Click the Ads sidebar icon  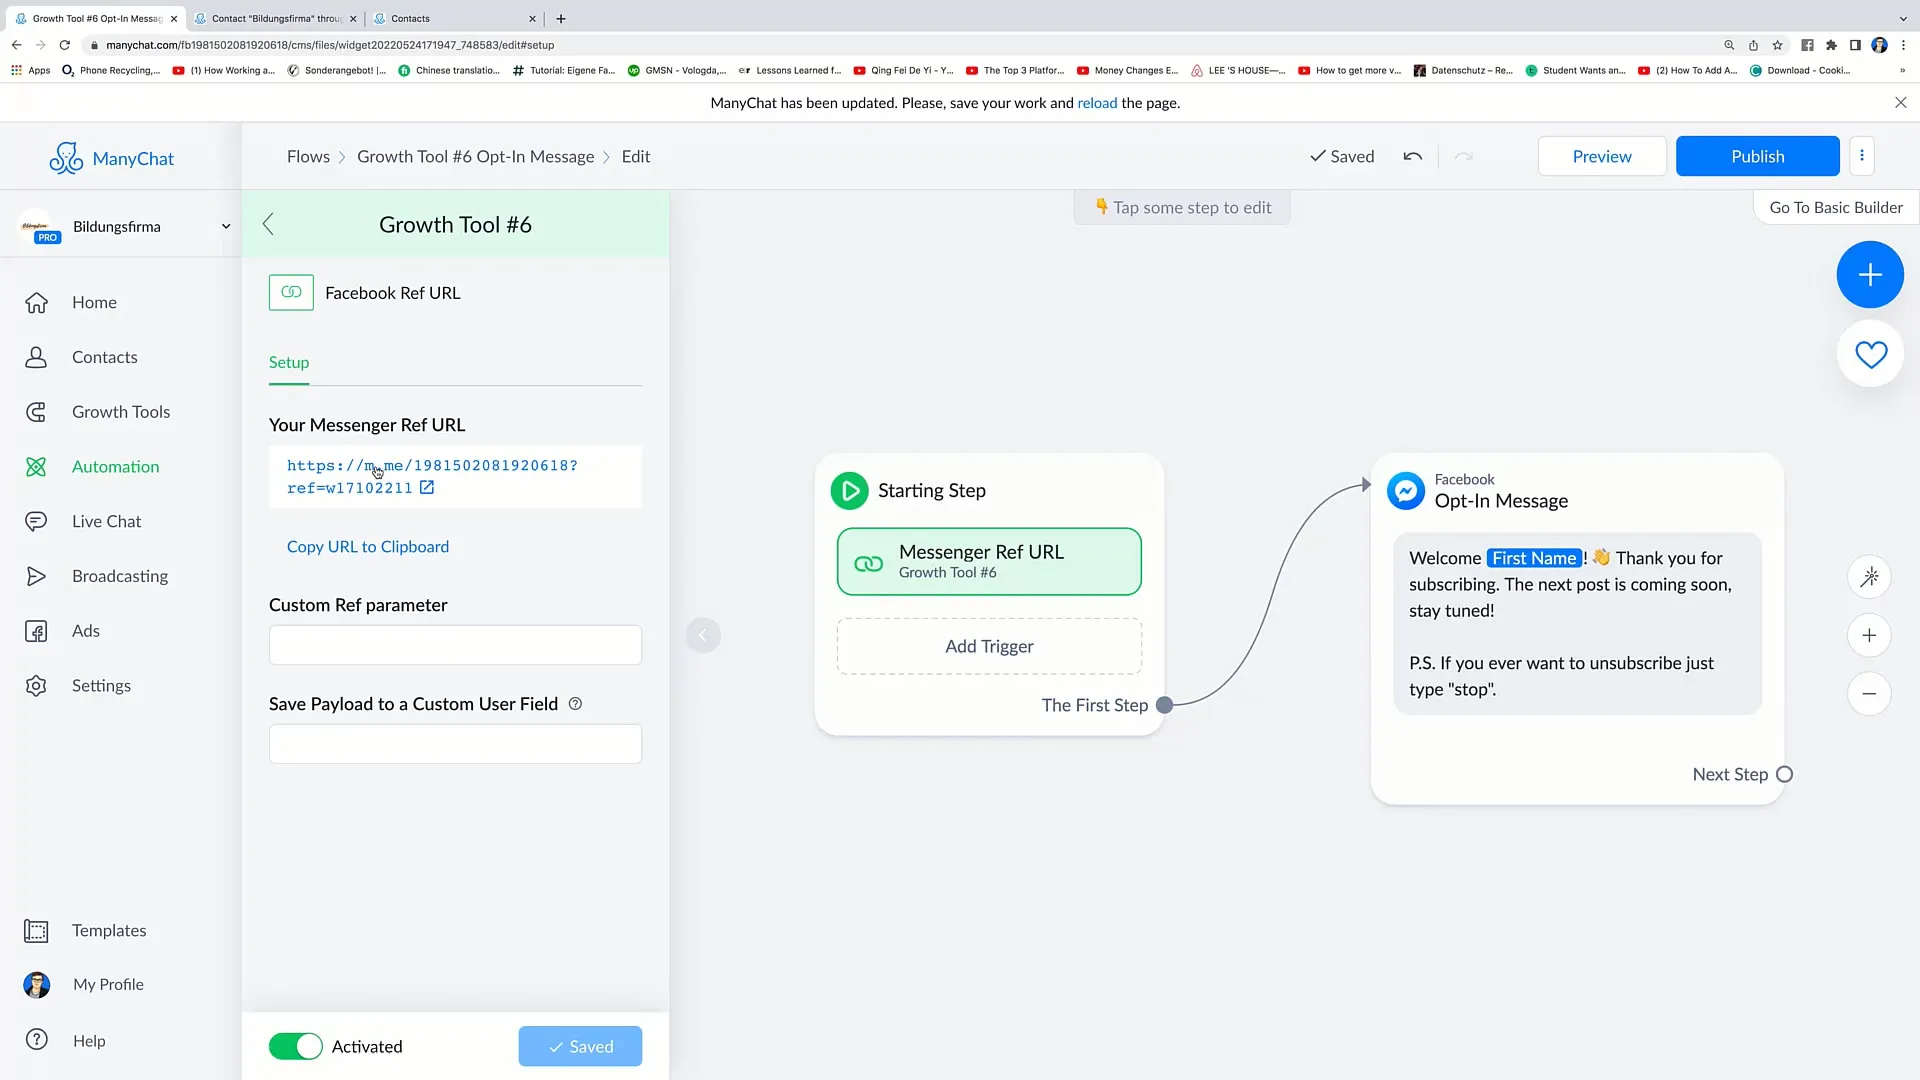[x=36, y=631]
